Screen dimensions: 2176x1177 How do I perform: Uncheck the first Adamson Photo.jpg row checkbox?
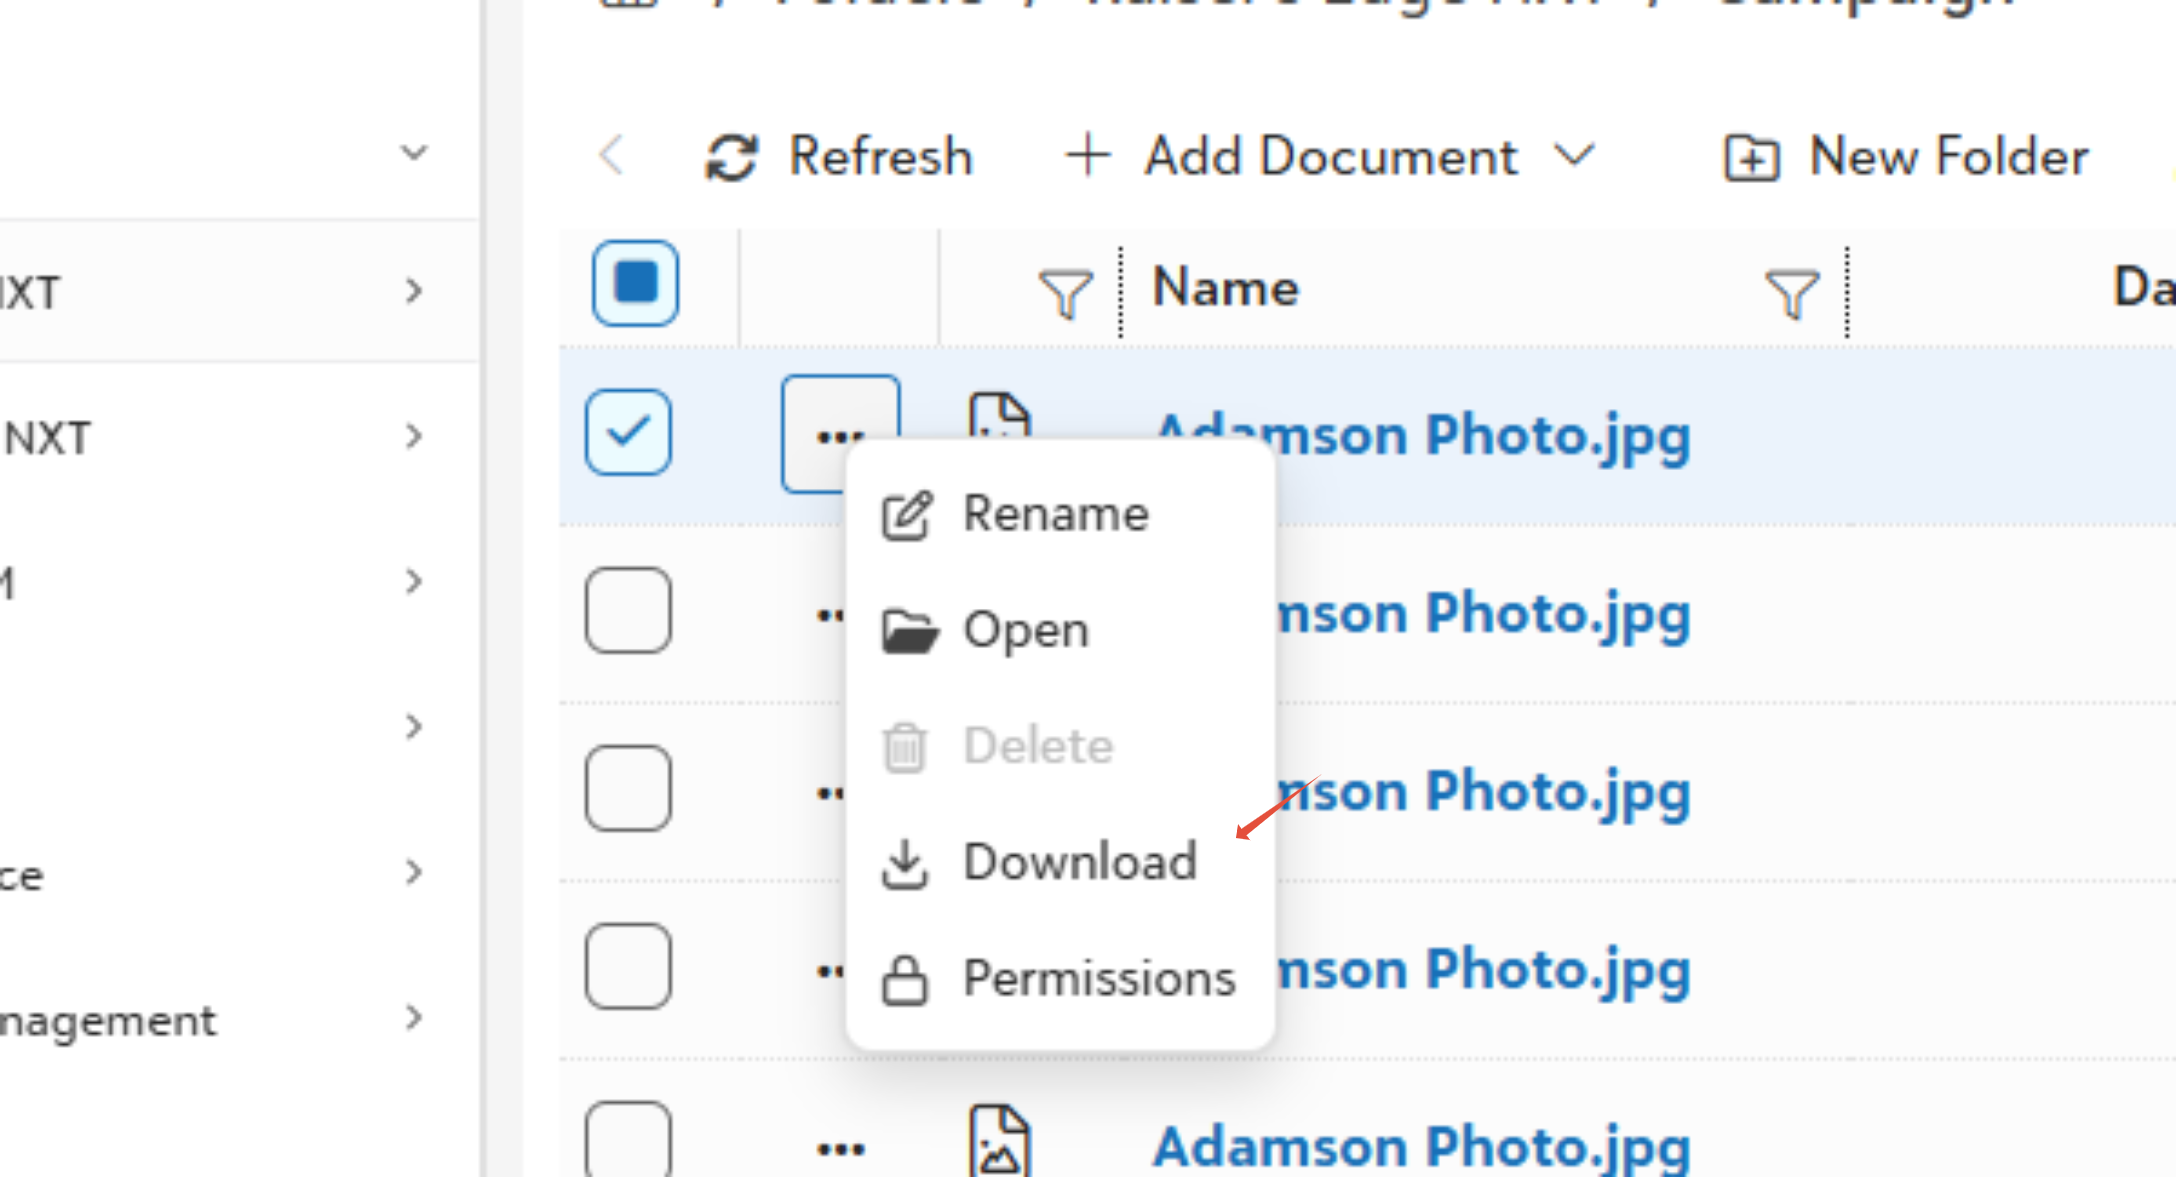pyautogui.click(x=628, y=432)
